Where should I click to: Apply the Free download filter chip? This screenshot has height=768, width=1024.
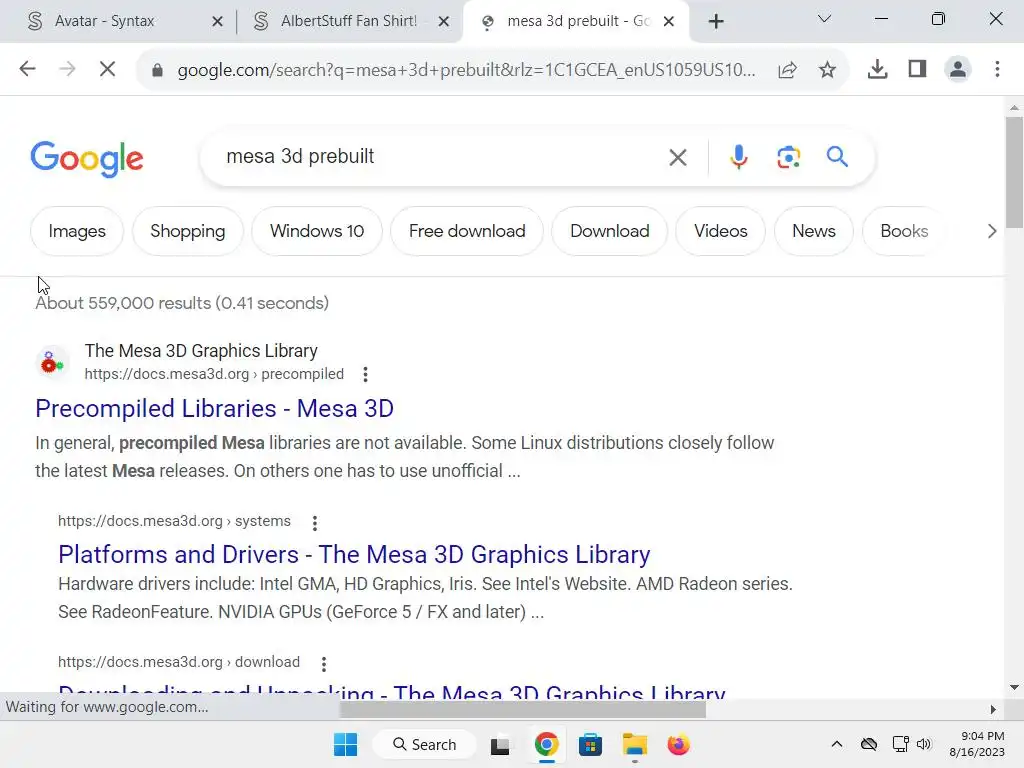[x=467, y=231]
